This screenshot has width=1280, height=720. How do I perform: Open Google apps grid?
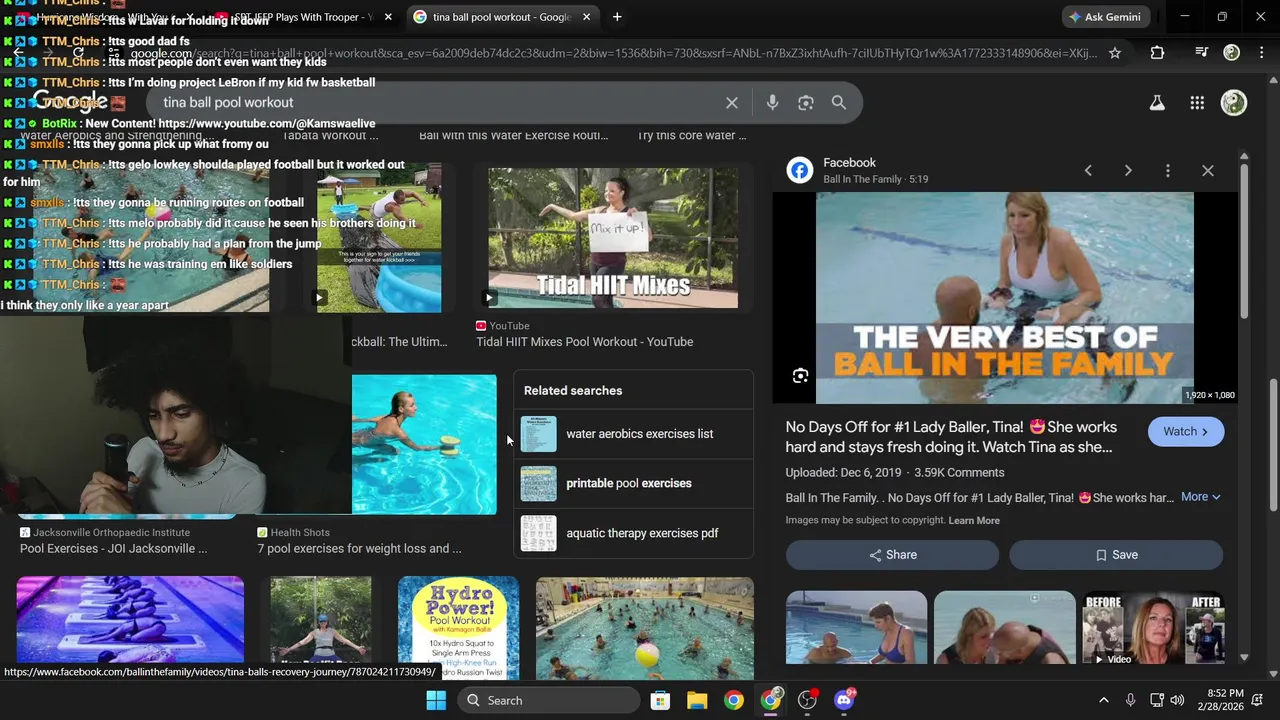pos(1197,102)
